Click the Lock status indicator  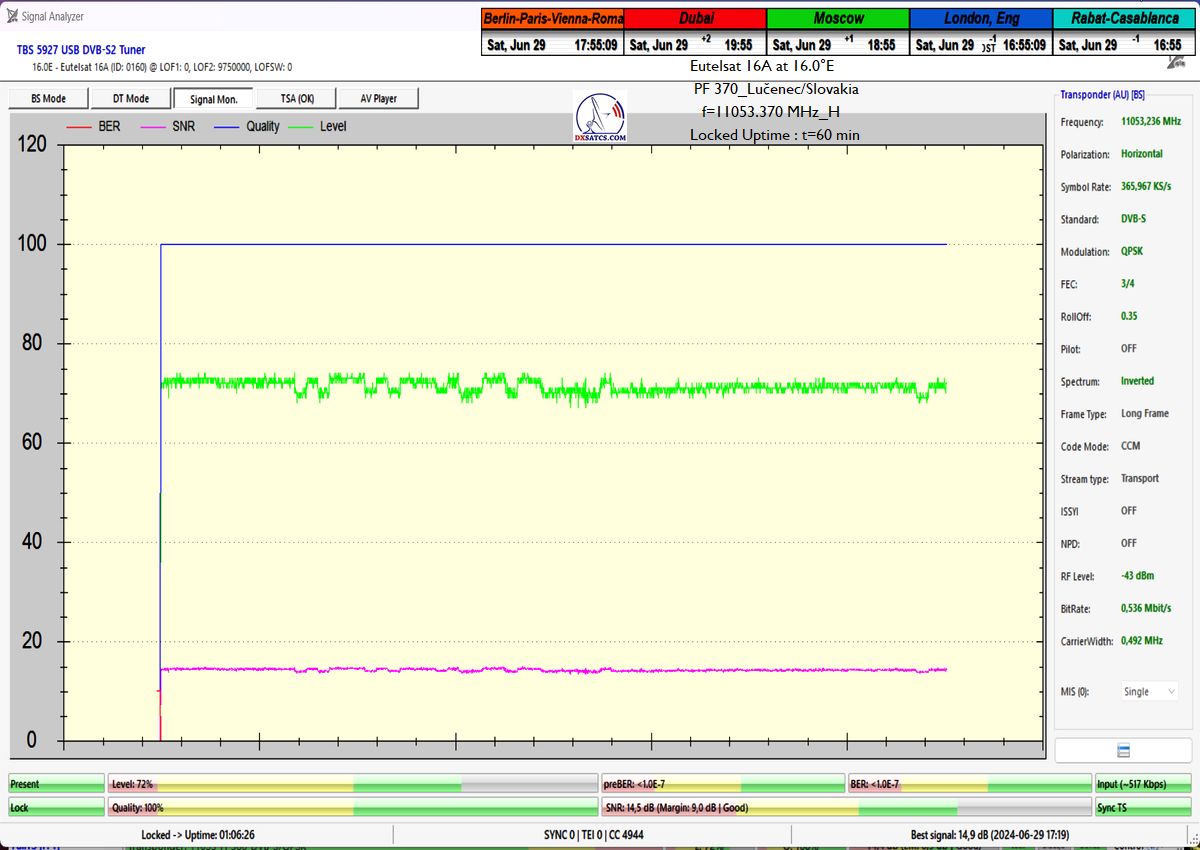click(x=56, y=807)
